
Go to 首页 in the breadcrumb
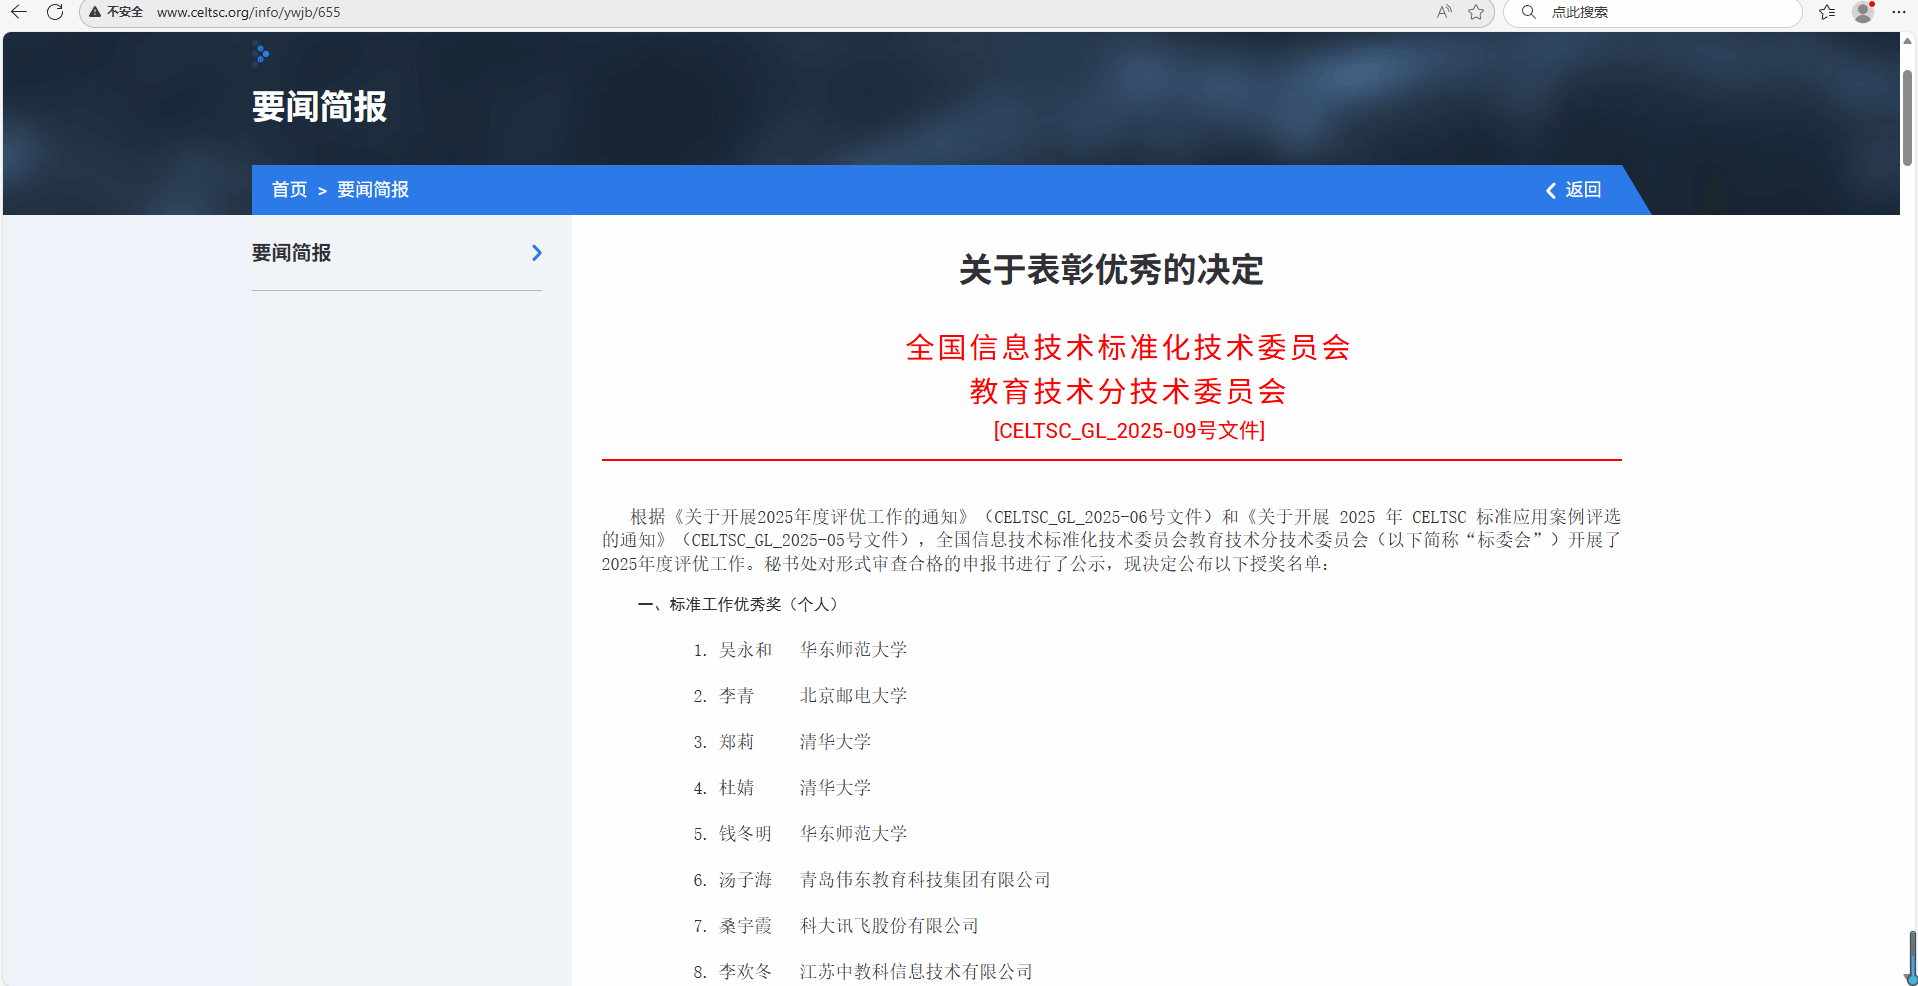point(289,190)
